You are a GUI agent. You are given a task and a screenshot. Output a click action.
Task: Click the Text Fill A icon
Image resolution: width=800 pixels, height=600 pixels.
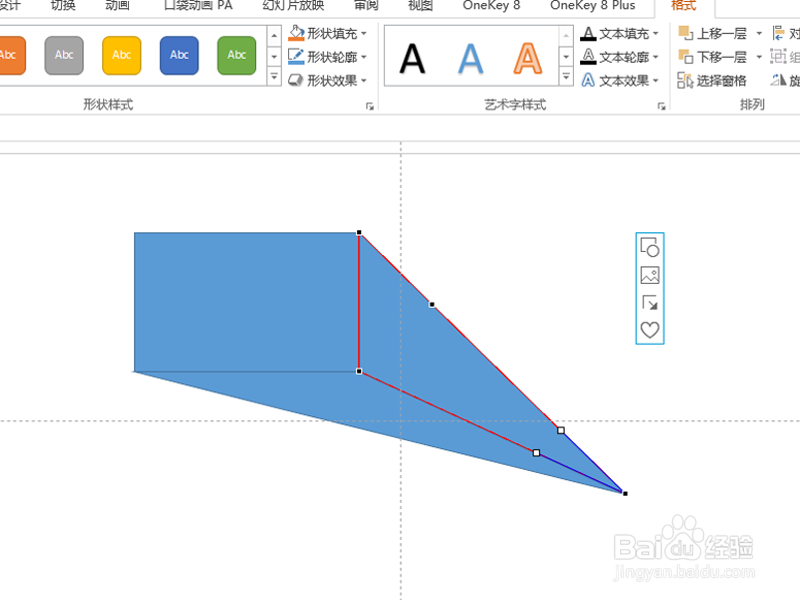click(x=588, y=34)
